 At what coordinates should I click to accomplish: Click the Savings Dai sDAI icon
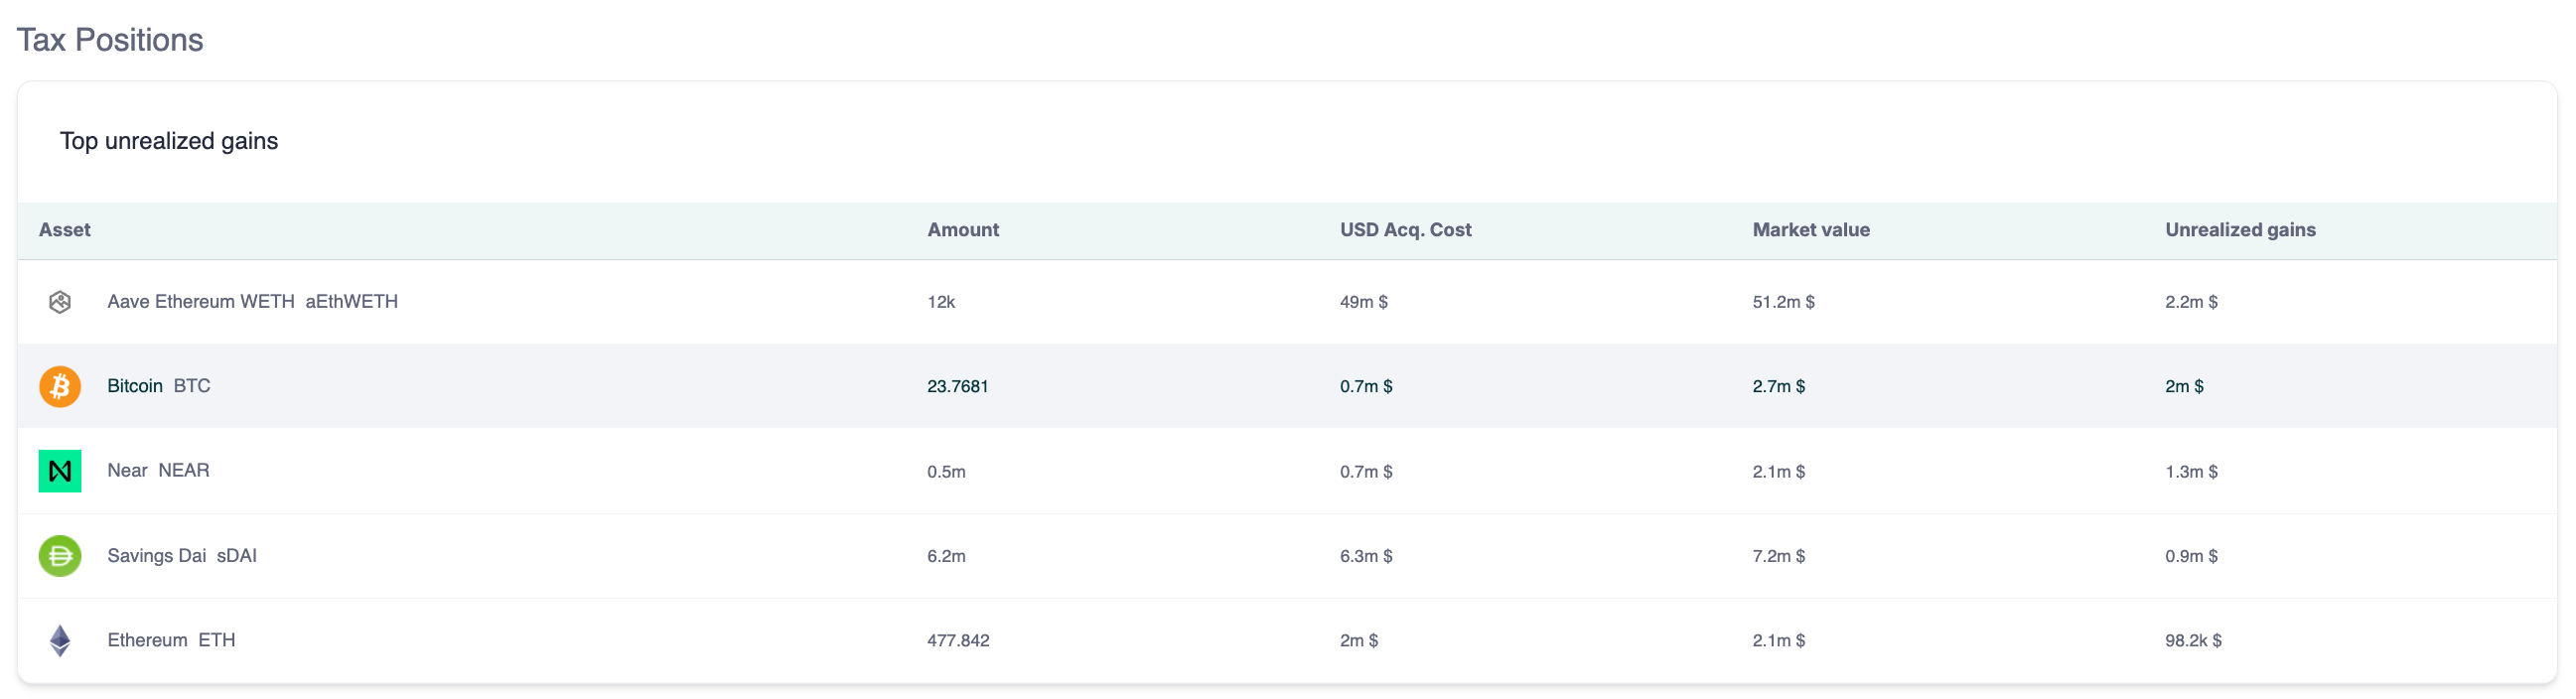[60, 556]
